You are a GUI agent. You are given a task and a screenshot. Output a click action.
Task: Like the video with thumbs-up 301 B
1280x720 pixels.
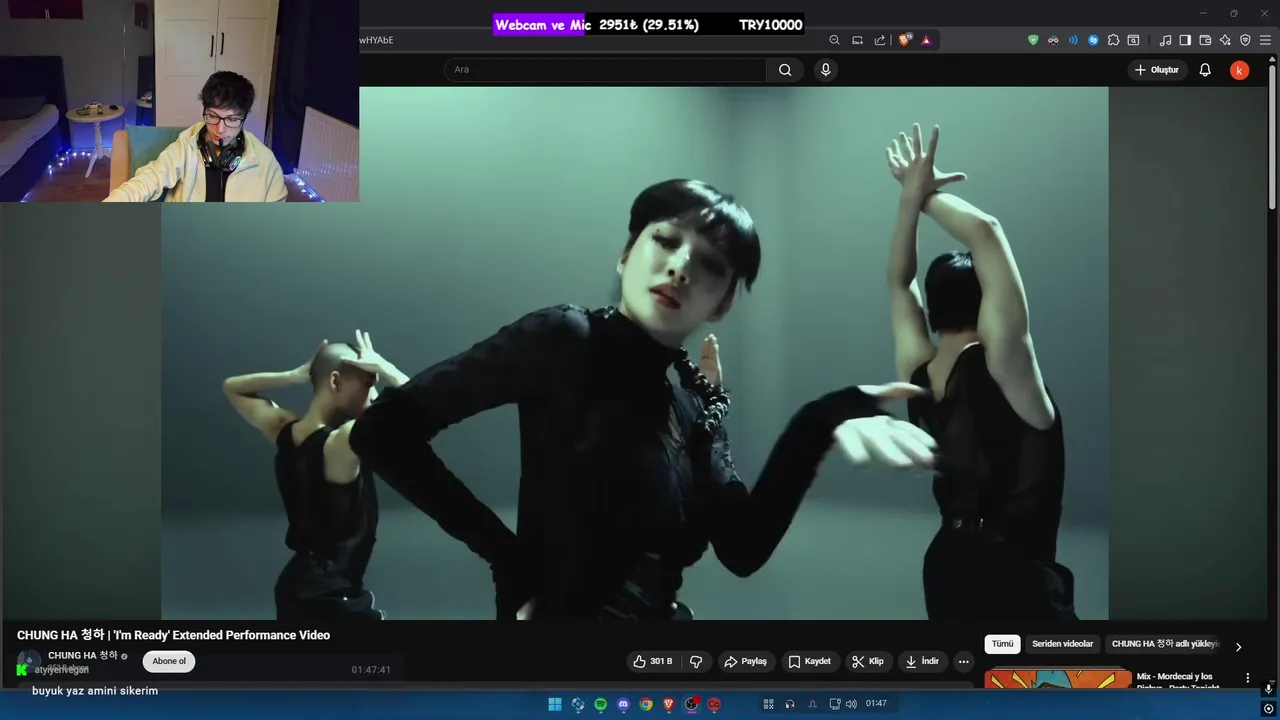click(653, 661)
